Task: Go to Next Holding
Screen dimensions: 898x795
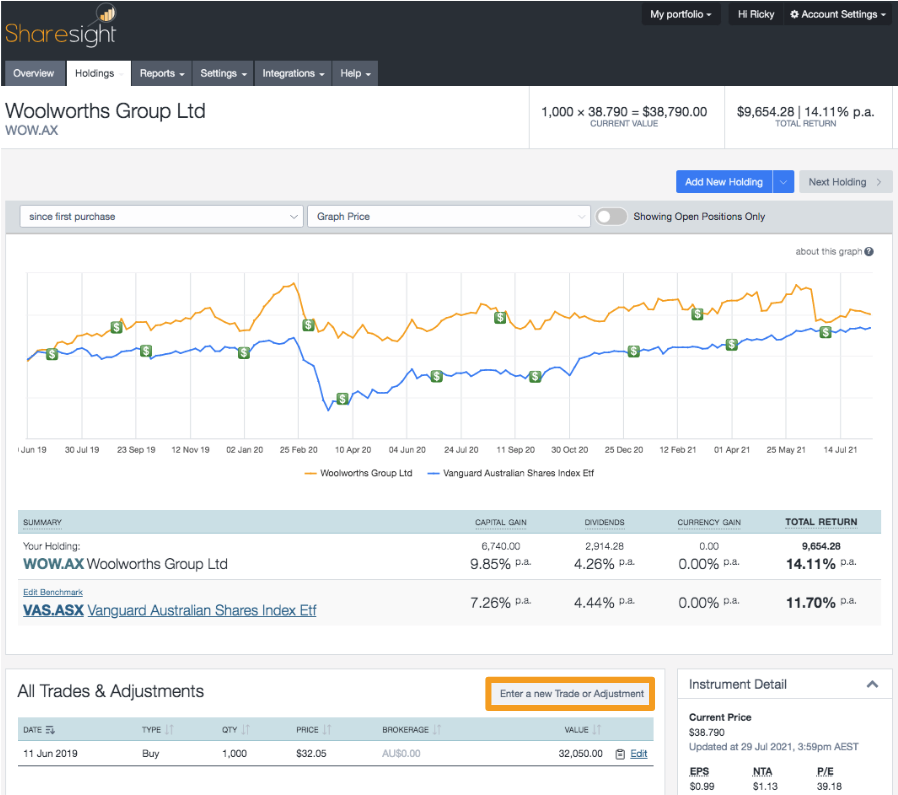Action: (x=845, y=182)
